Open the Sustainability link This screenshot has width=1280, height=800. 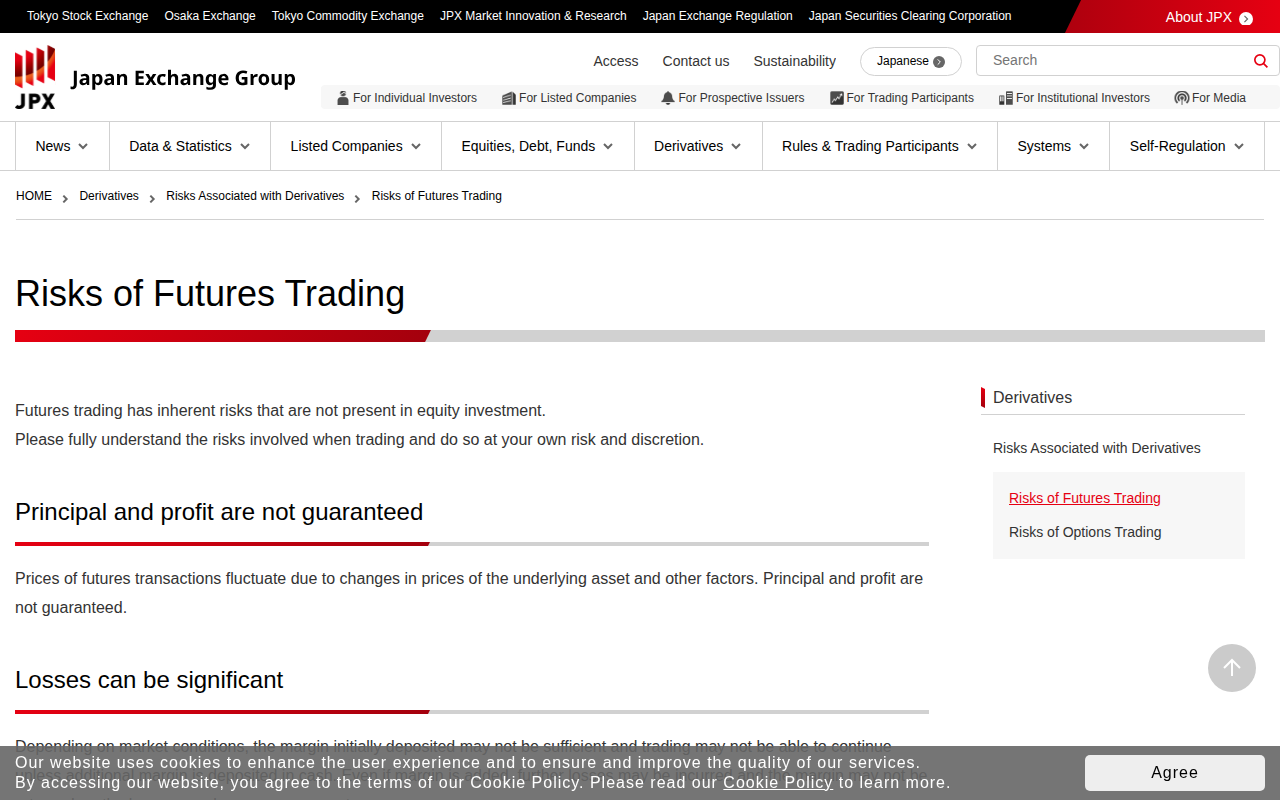point(795,61)
